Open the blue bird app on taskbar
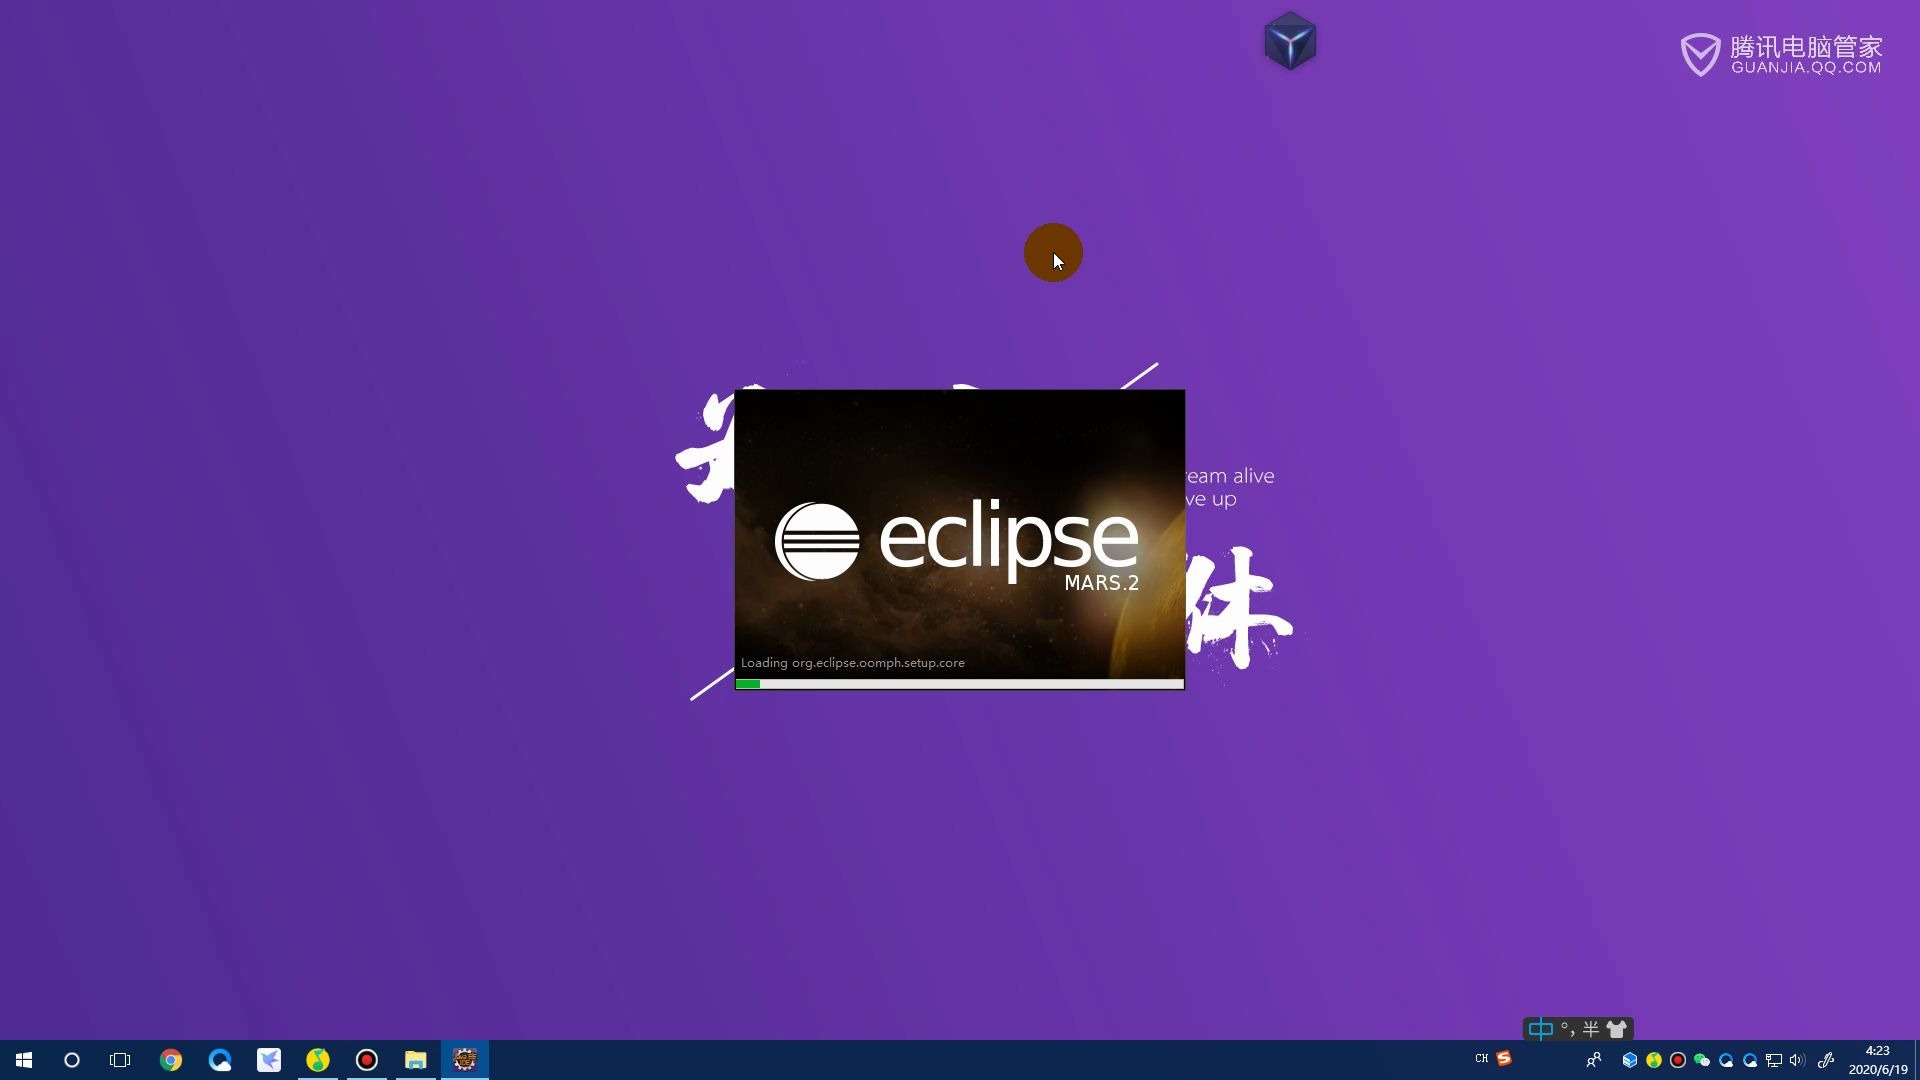 (x=269, y=1060)
